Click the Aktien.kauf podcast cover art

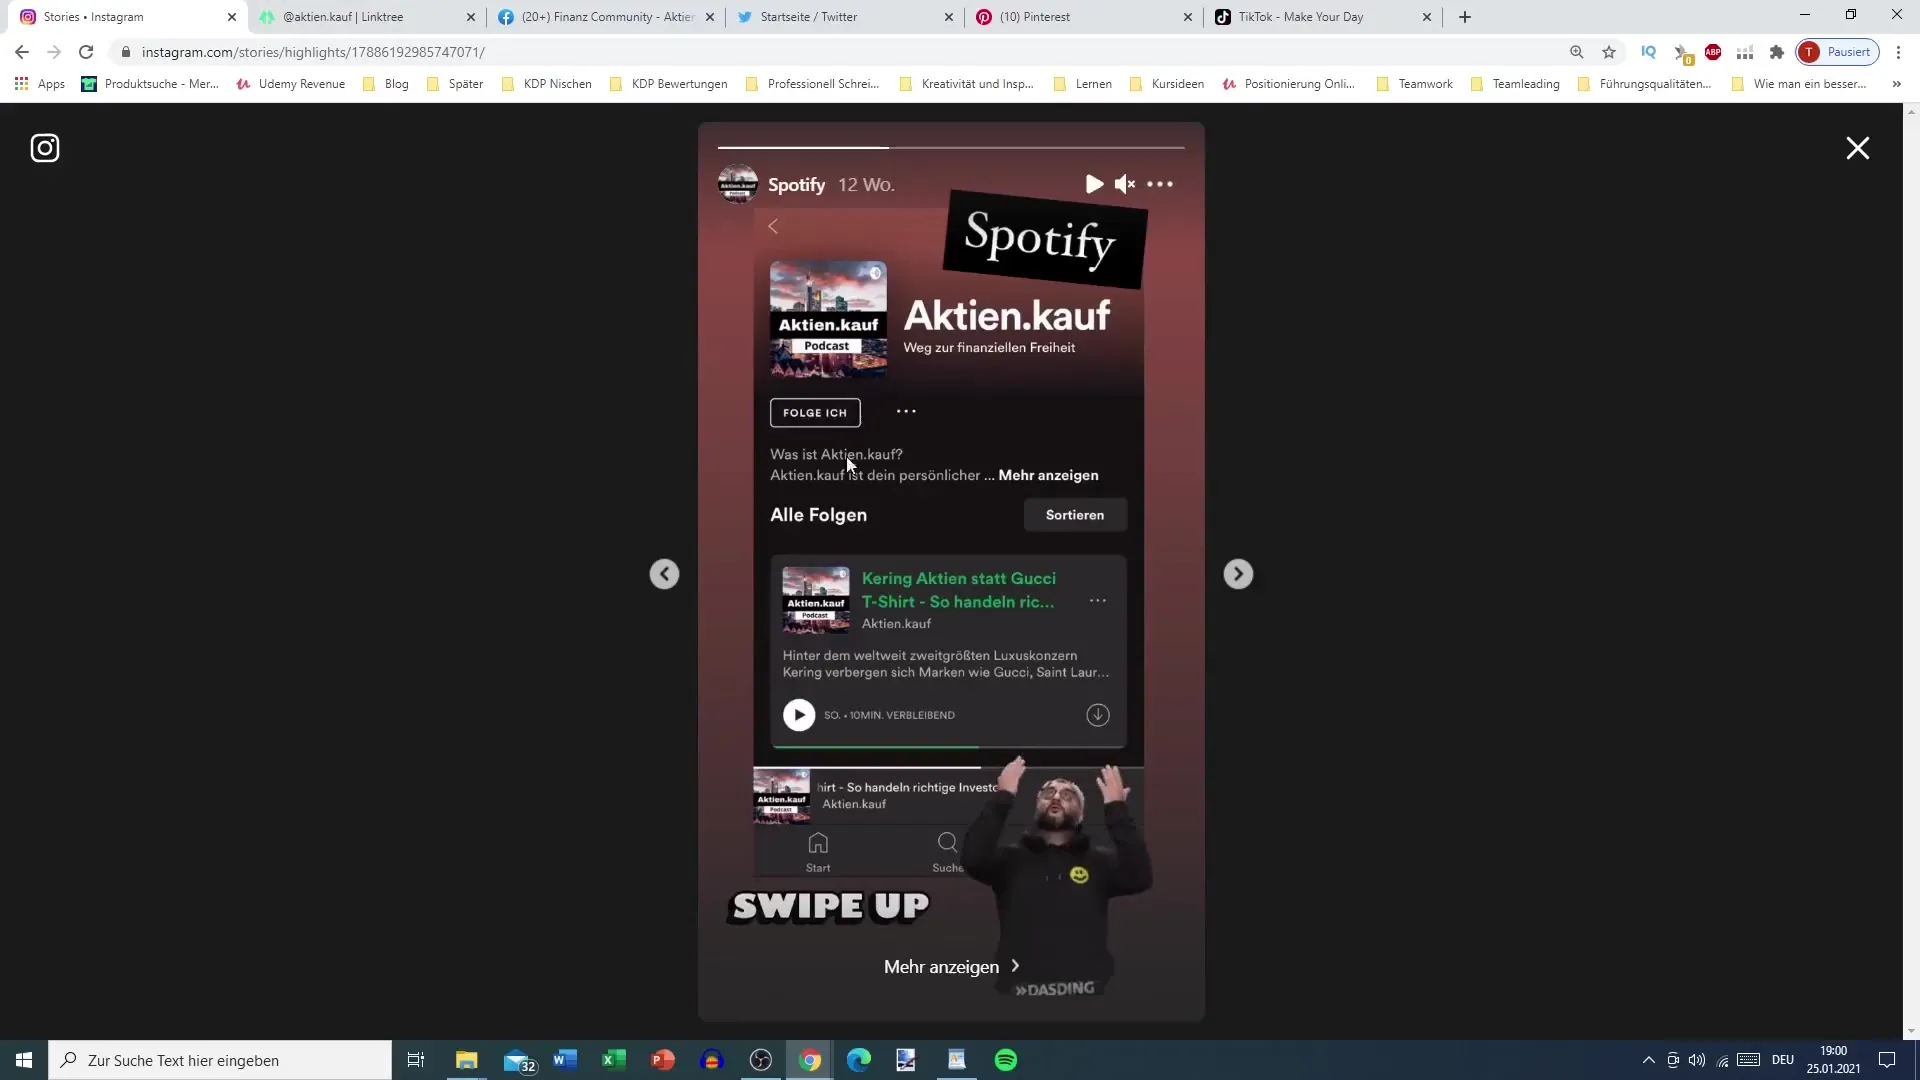pos(828,319)
